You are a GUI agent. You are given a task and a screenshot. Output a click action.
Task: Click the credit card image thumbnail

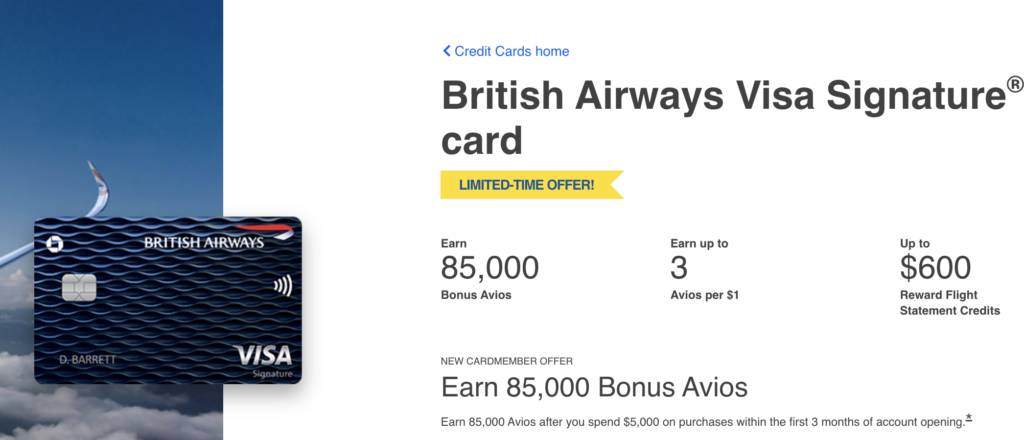pos(168,300)
